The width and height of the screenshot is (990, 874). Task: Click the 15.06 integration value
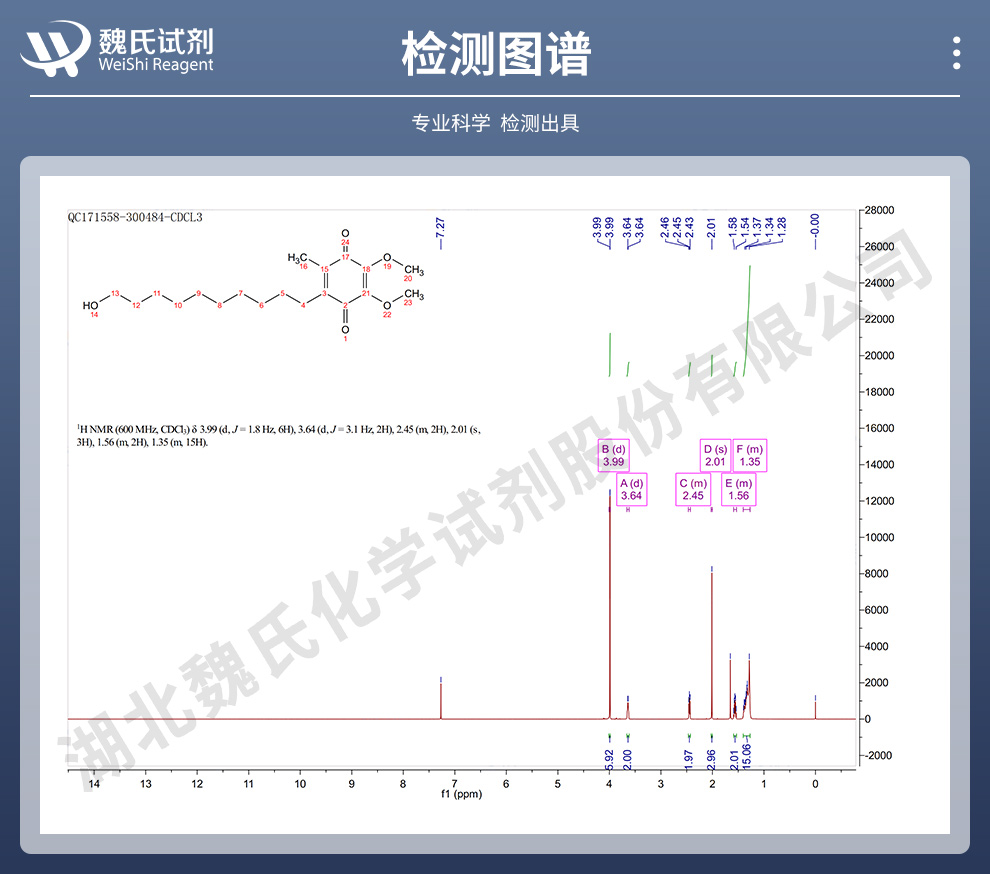click(x=746, y=756)
